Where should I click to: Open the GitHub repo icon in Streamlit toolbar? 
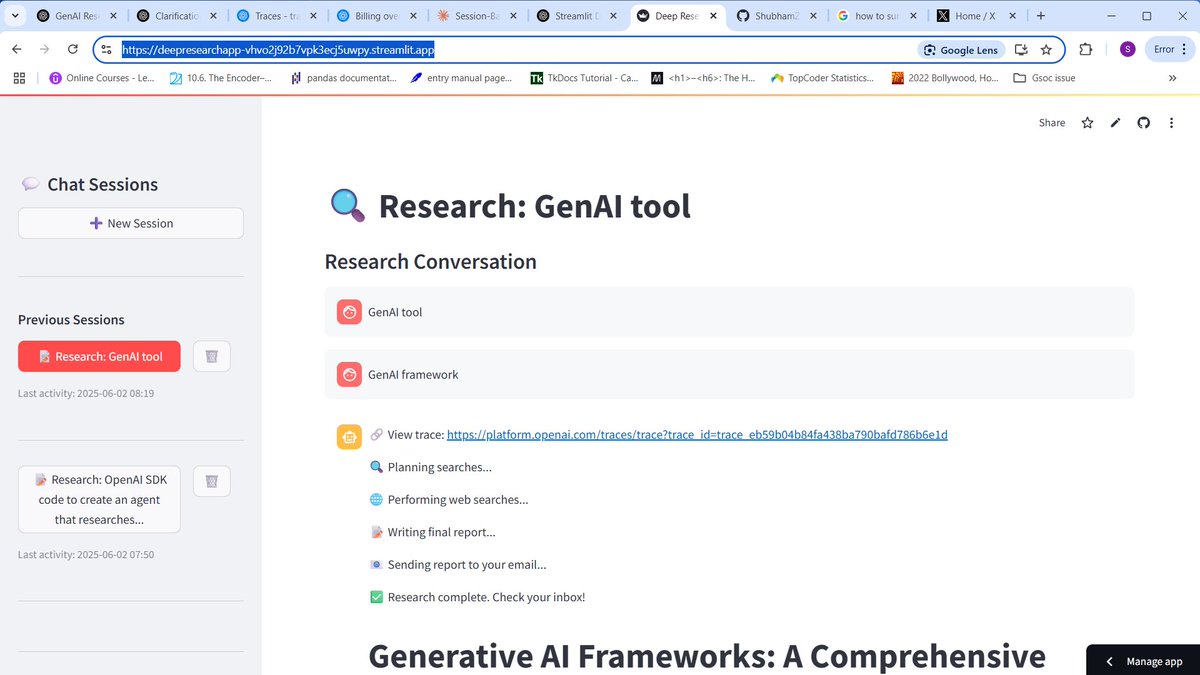(1143, 122)
